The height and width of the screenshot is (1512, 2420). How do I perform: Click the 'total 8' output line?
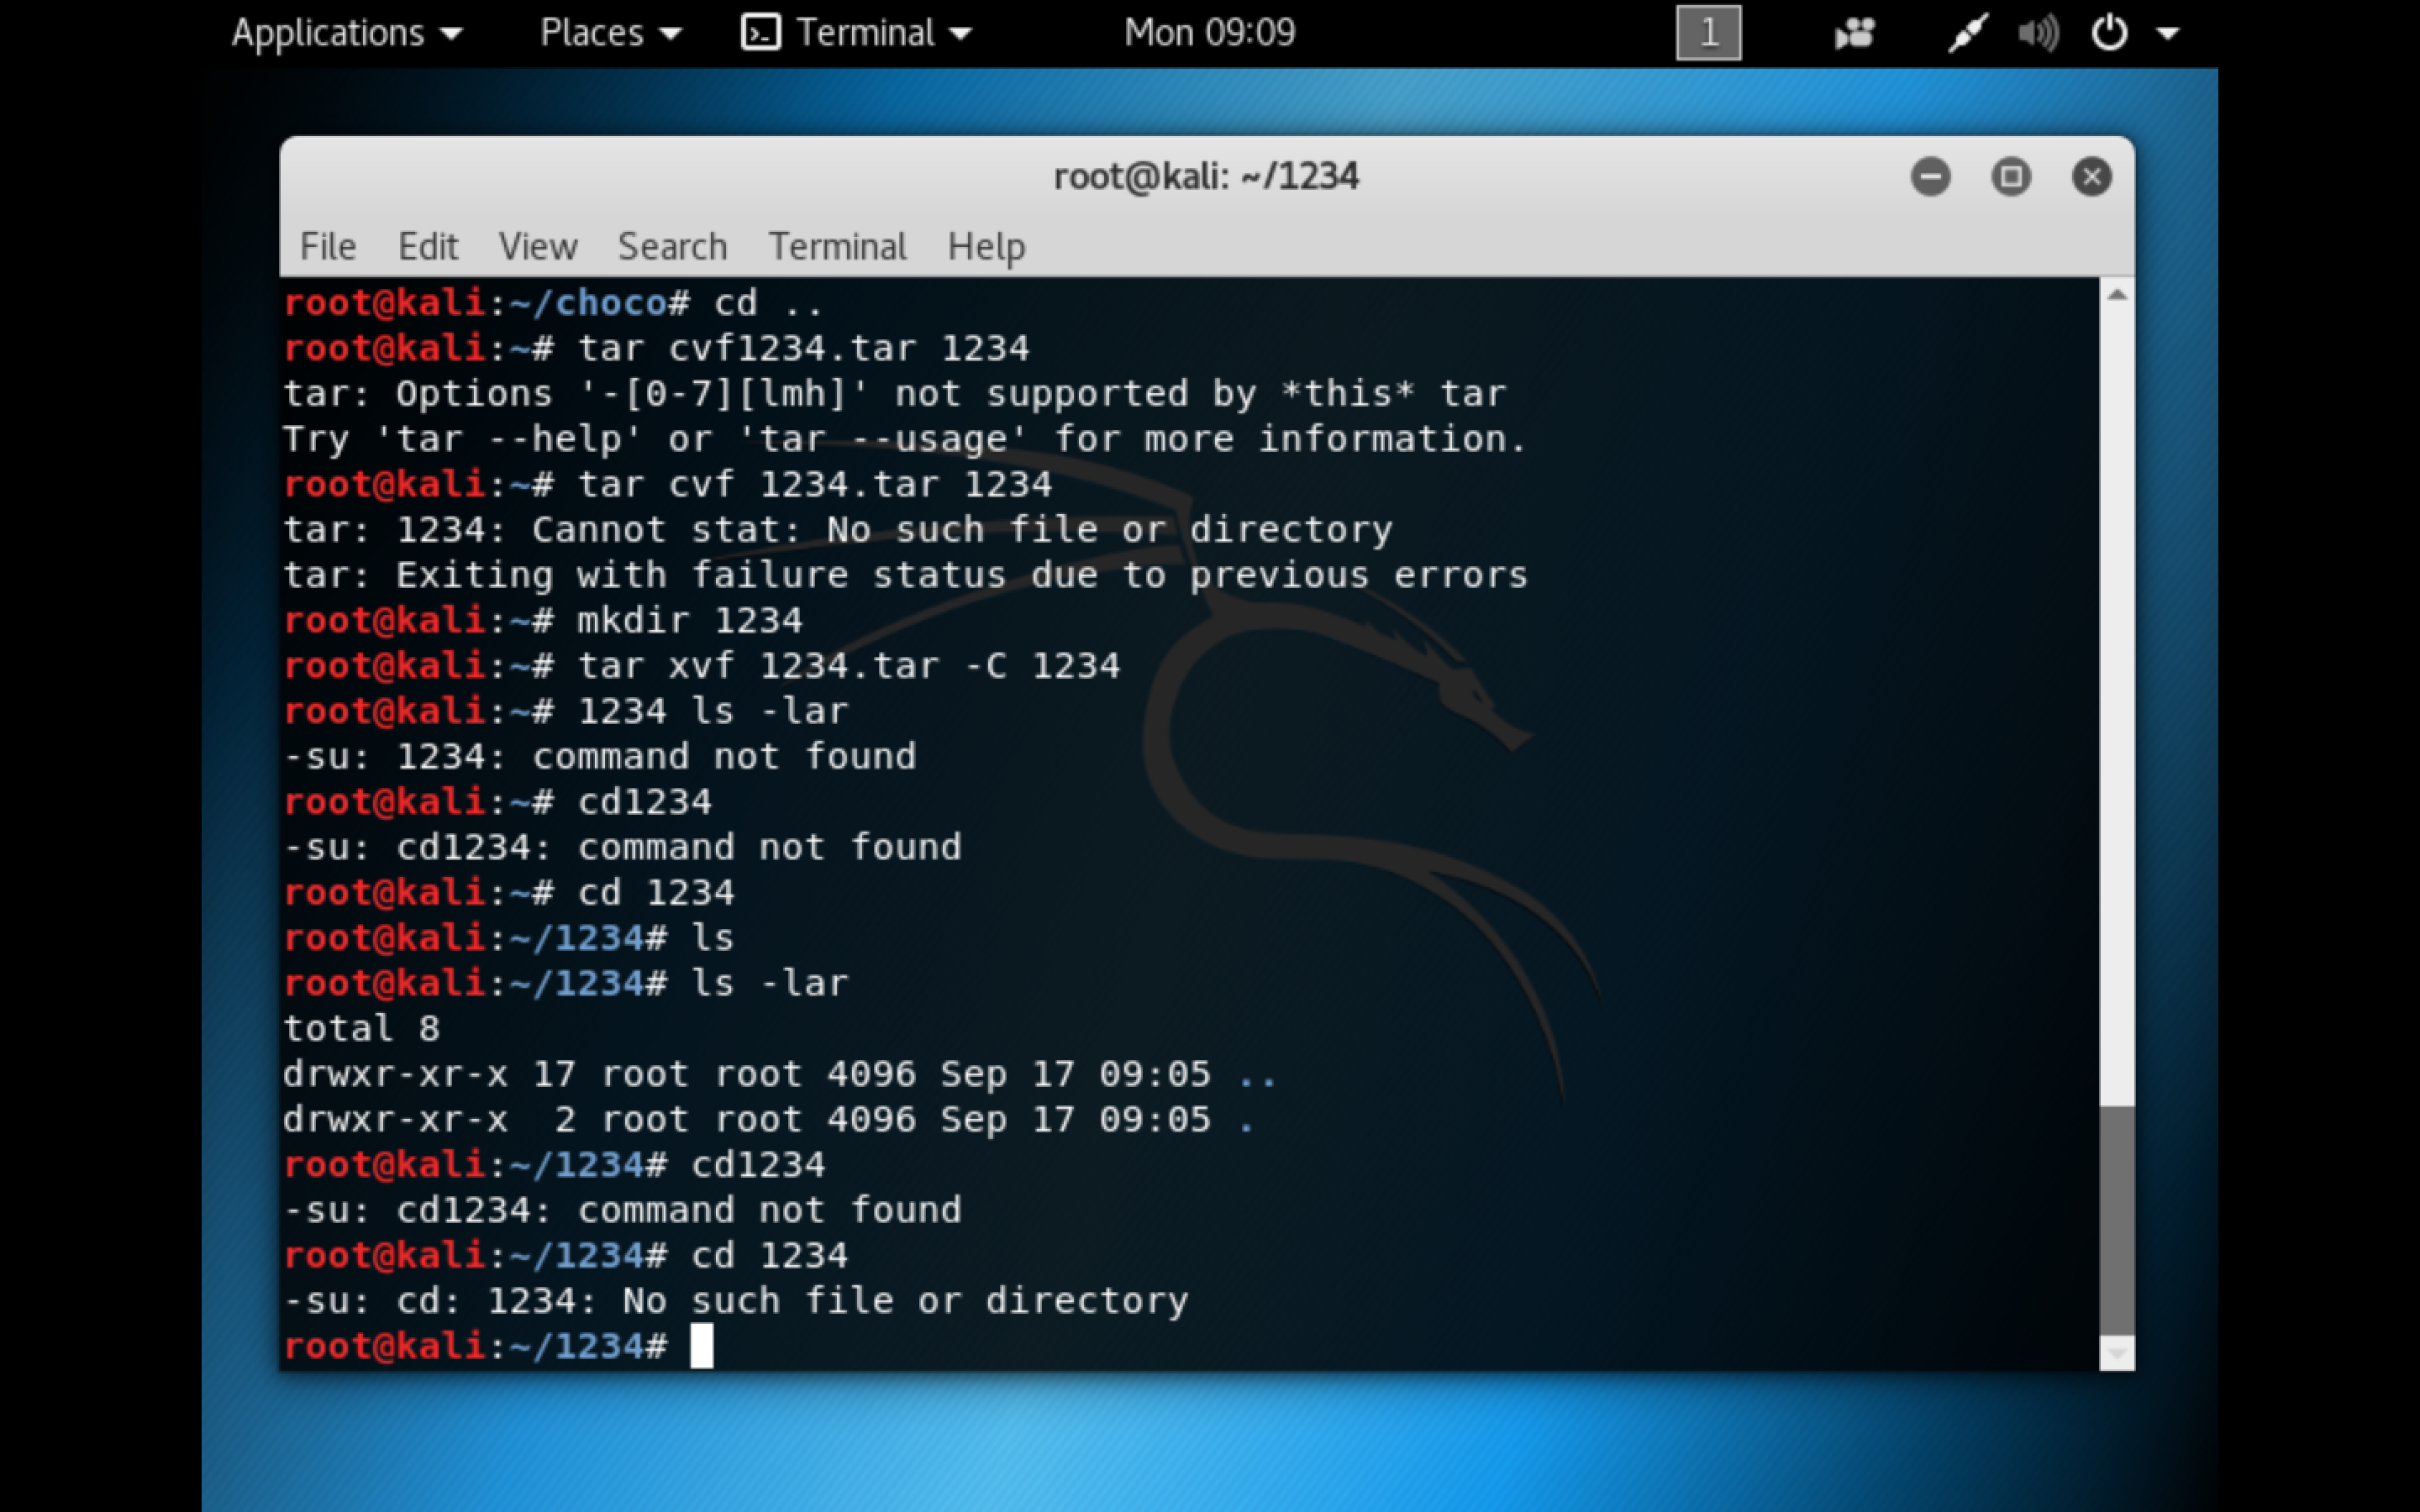click(361, 1029)
